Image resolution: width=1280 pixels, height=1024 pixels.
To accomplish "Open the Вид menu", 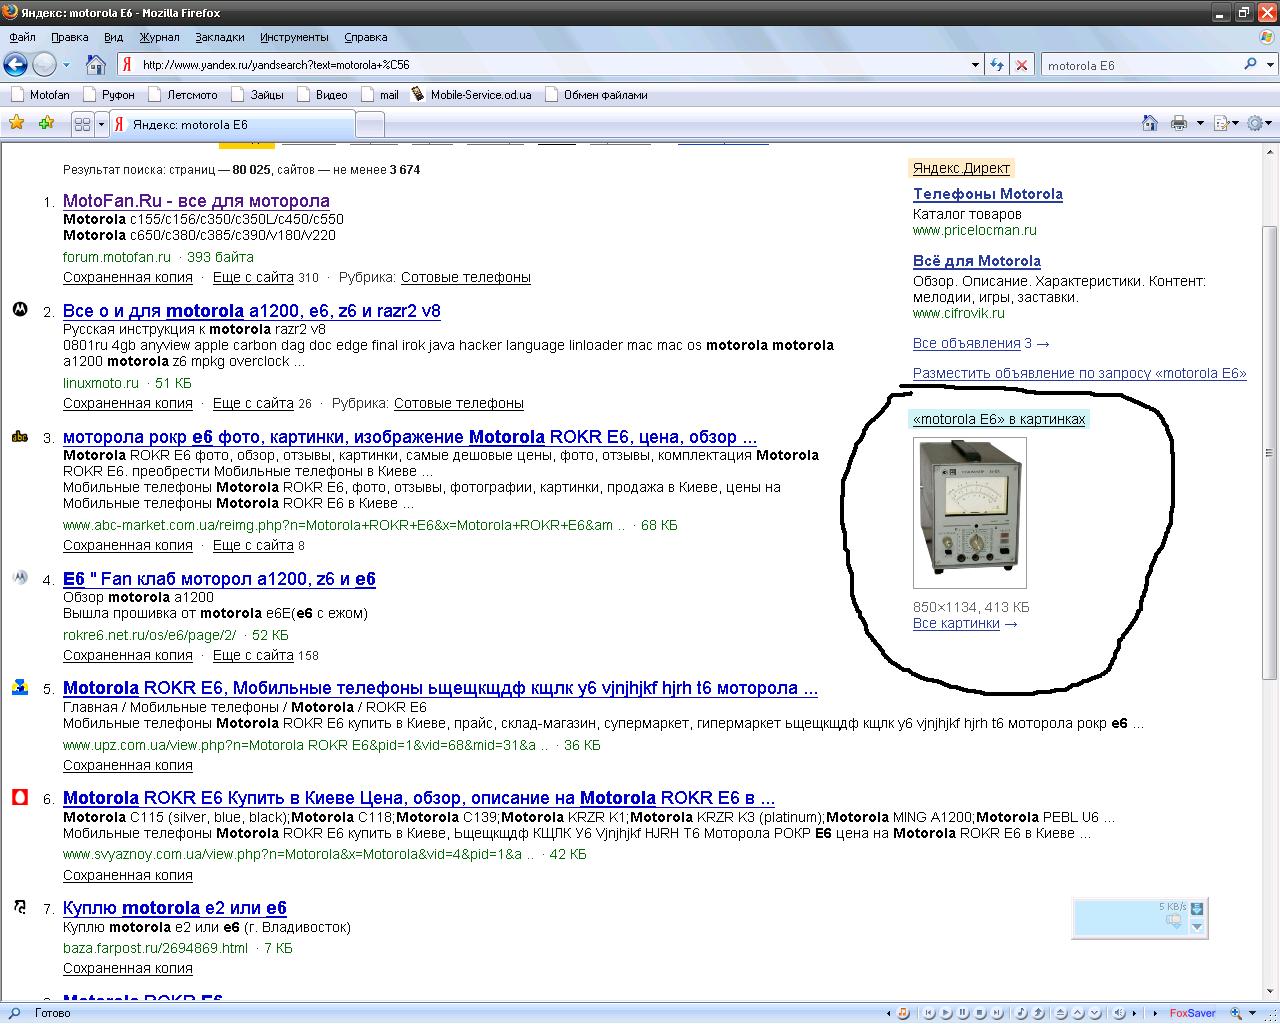I will pos(114,37).
